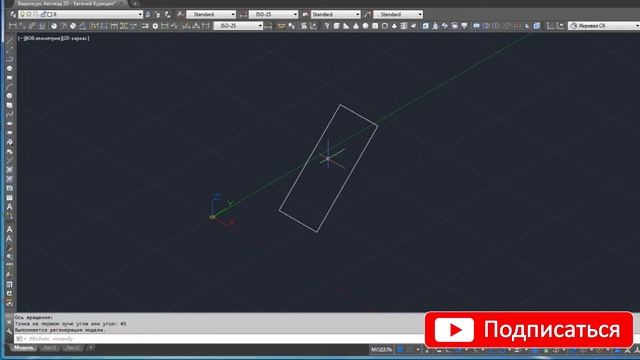This screenshot has width=640, height=360.
Task: Toggle layer 0 lock icon
Action: (43, 14)
